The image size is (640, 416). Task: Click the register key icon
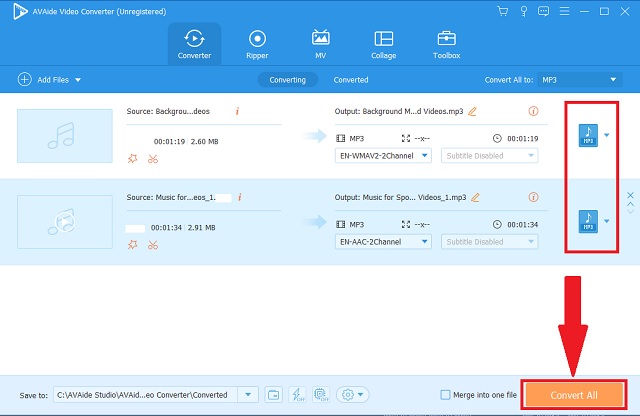tap(524, 11)
